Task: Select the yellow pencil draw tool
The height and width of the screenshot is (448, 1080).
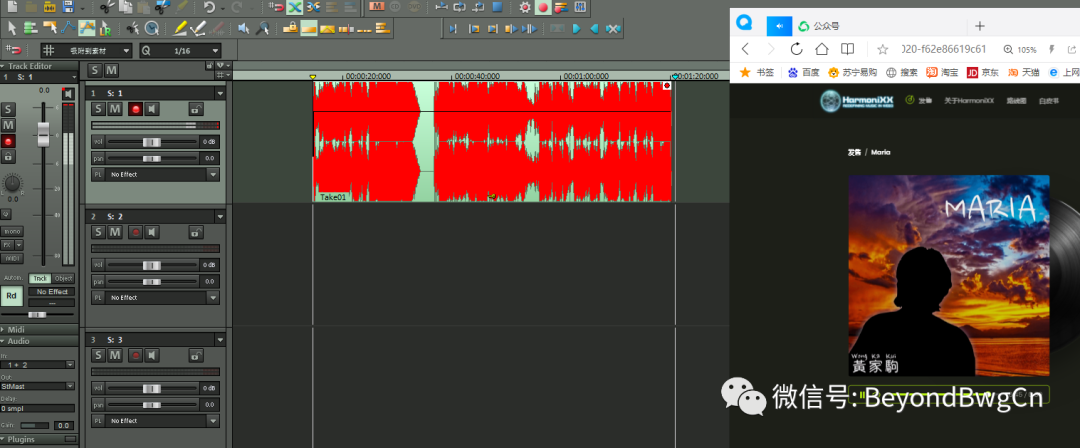Action: click(180, 28)
